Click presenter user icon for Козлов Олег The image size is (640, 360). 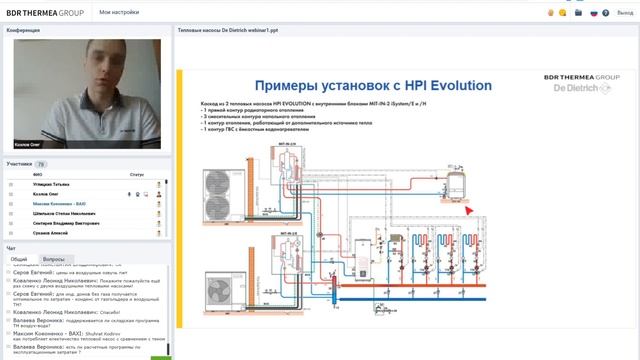point(159,194)
